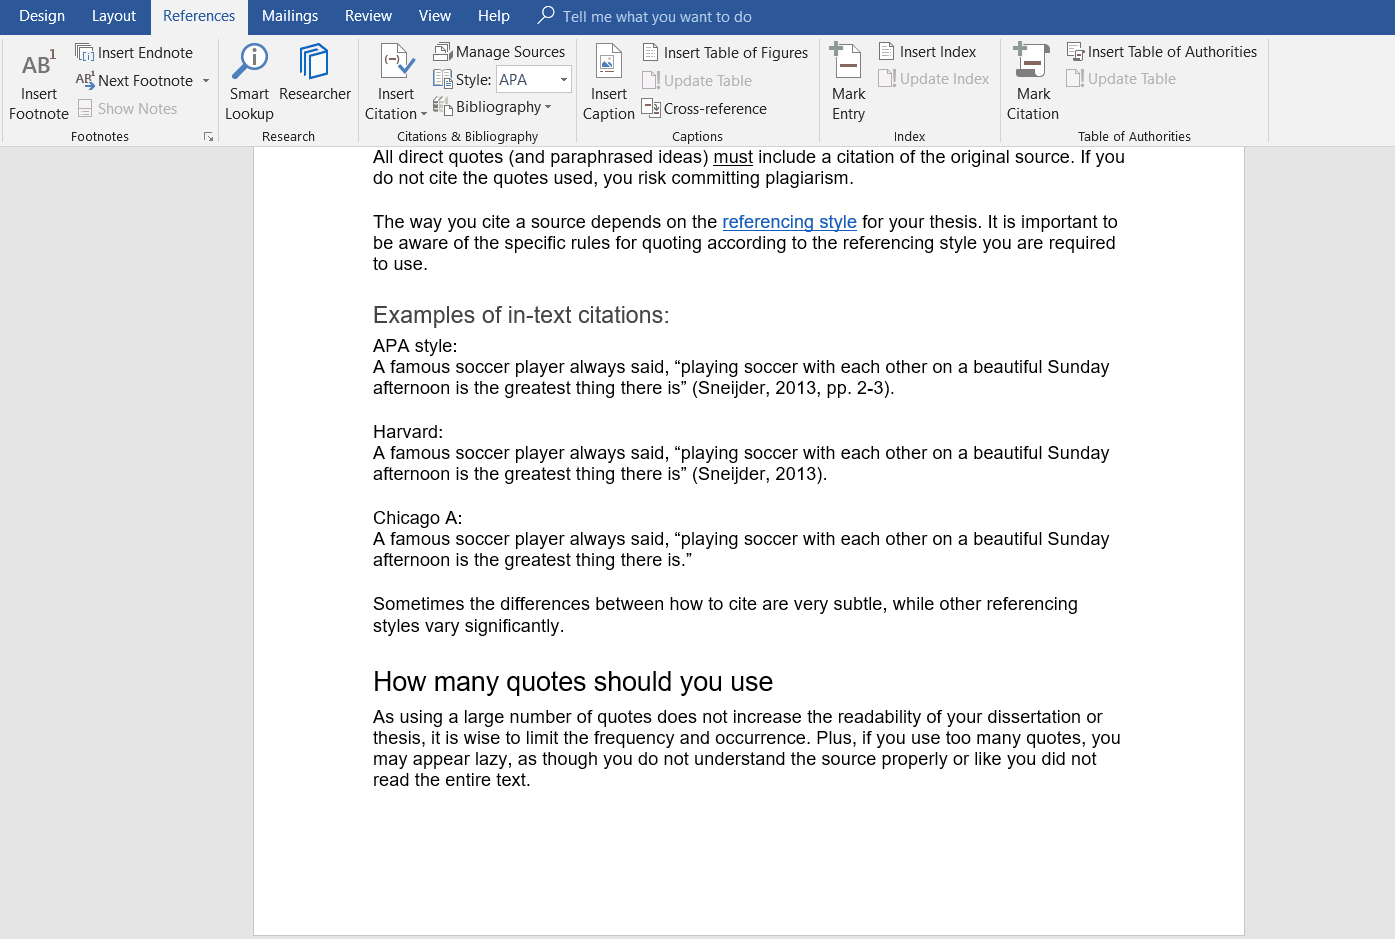Click Mark Entry icon

[x=847, y=63]
